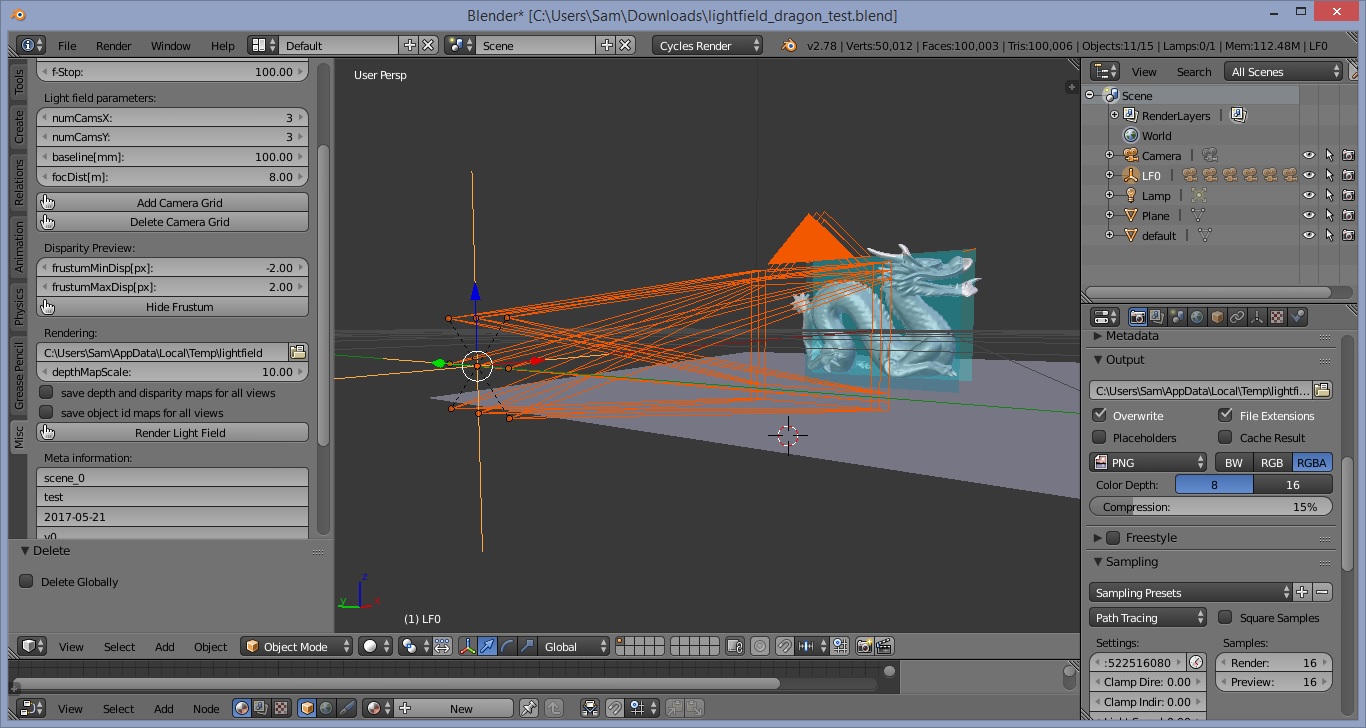
Task: Open the File menu
Action: pyautogui.click(x=67, y=45)
